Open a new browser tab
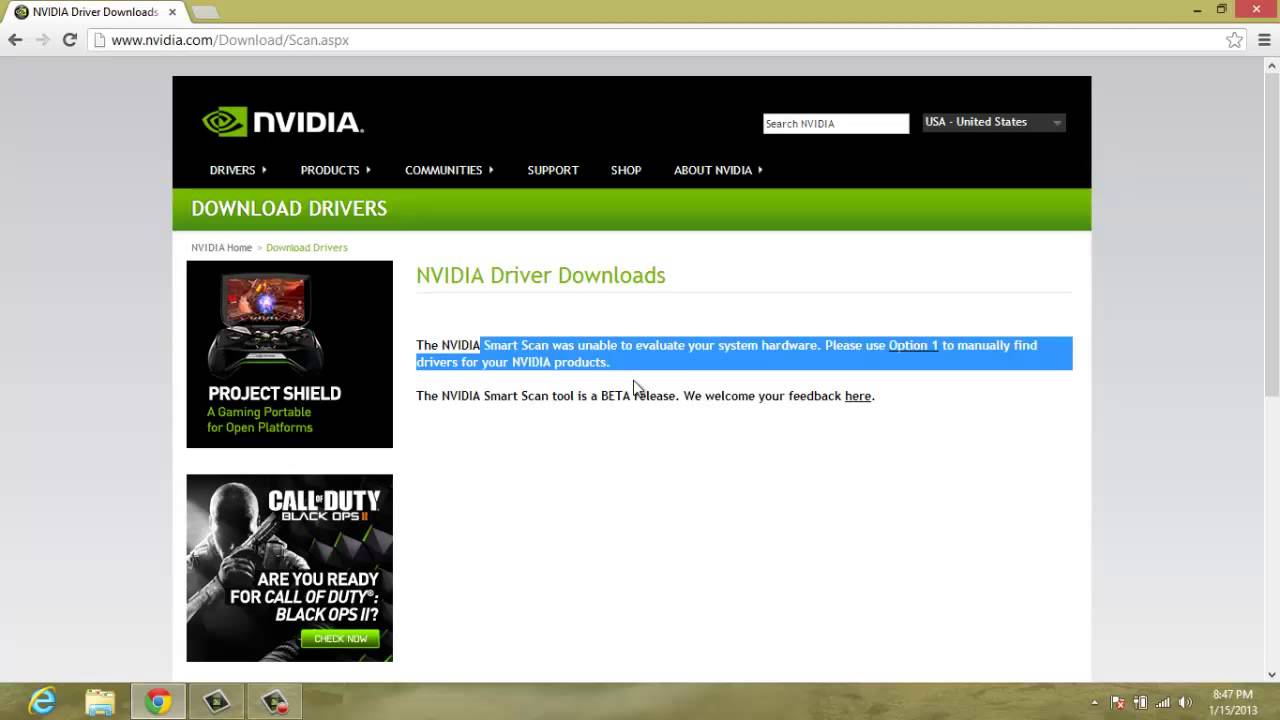This screenshot has height=720, width=1280. pos(205,12)
